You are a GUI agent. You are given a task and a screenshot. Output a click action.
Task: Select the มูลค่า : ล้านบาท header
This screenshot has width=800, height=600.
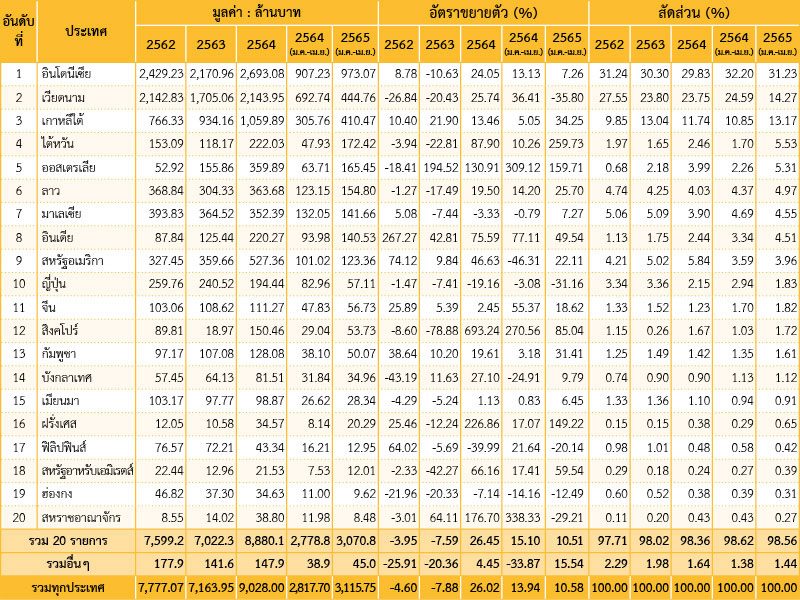click(257, 12)
